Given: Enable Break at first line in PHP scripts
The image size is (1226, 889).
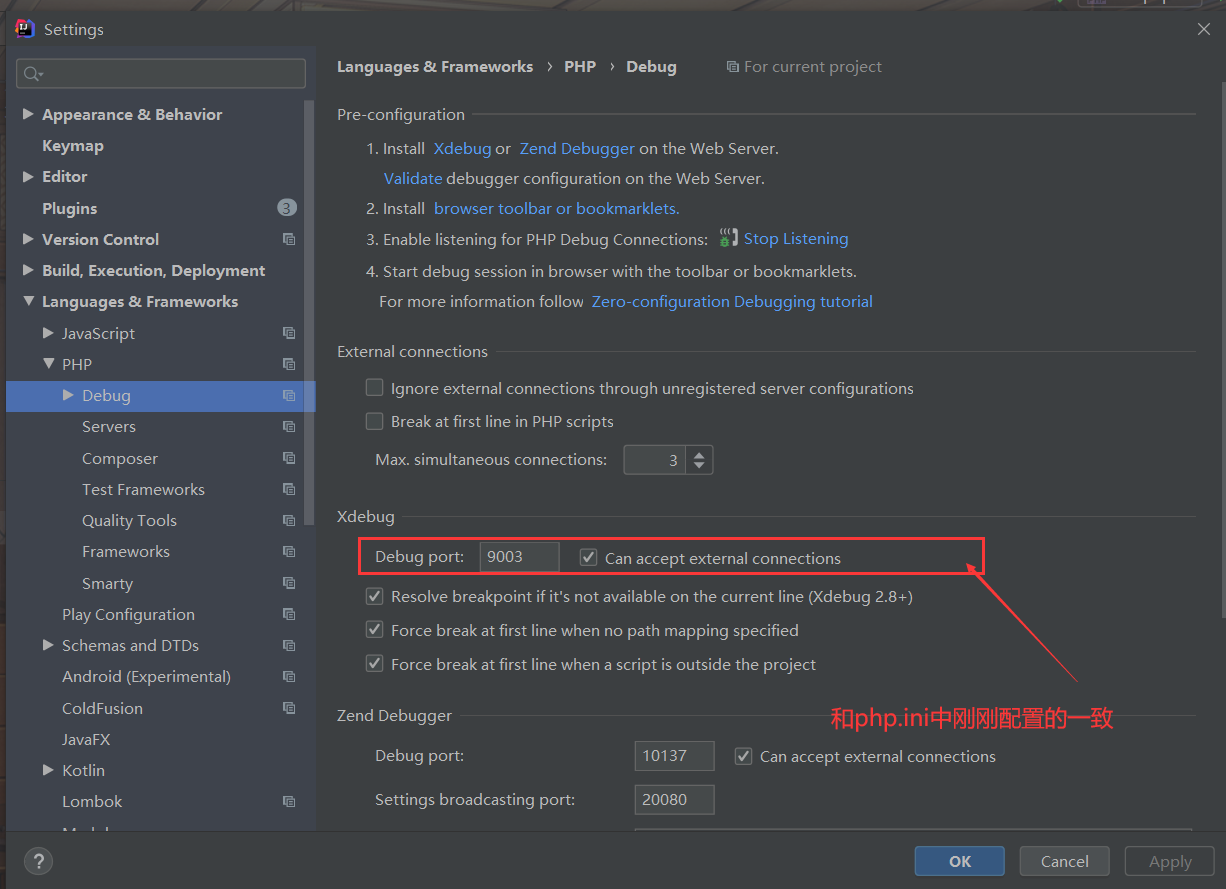Looking at the screenshot, I should 375,421.
